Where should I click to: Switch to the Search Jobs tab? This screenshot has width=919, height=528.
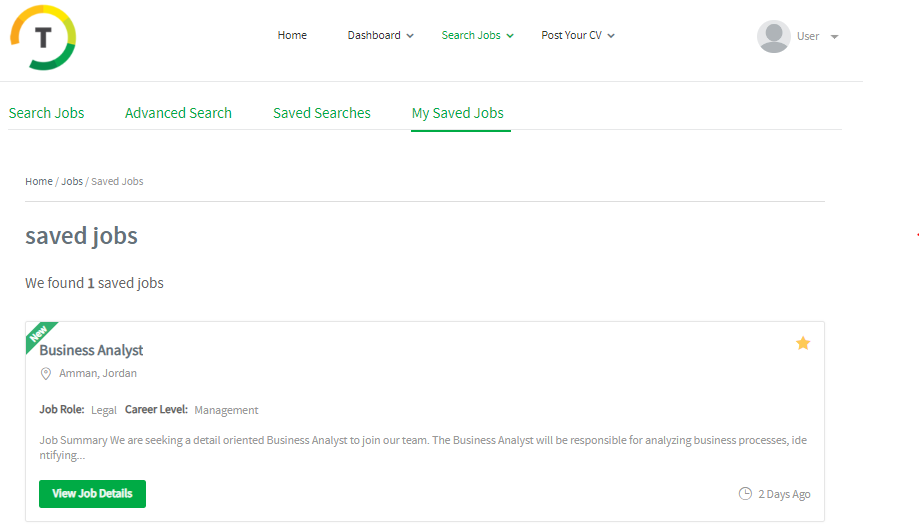click(46, 113)
